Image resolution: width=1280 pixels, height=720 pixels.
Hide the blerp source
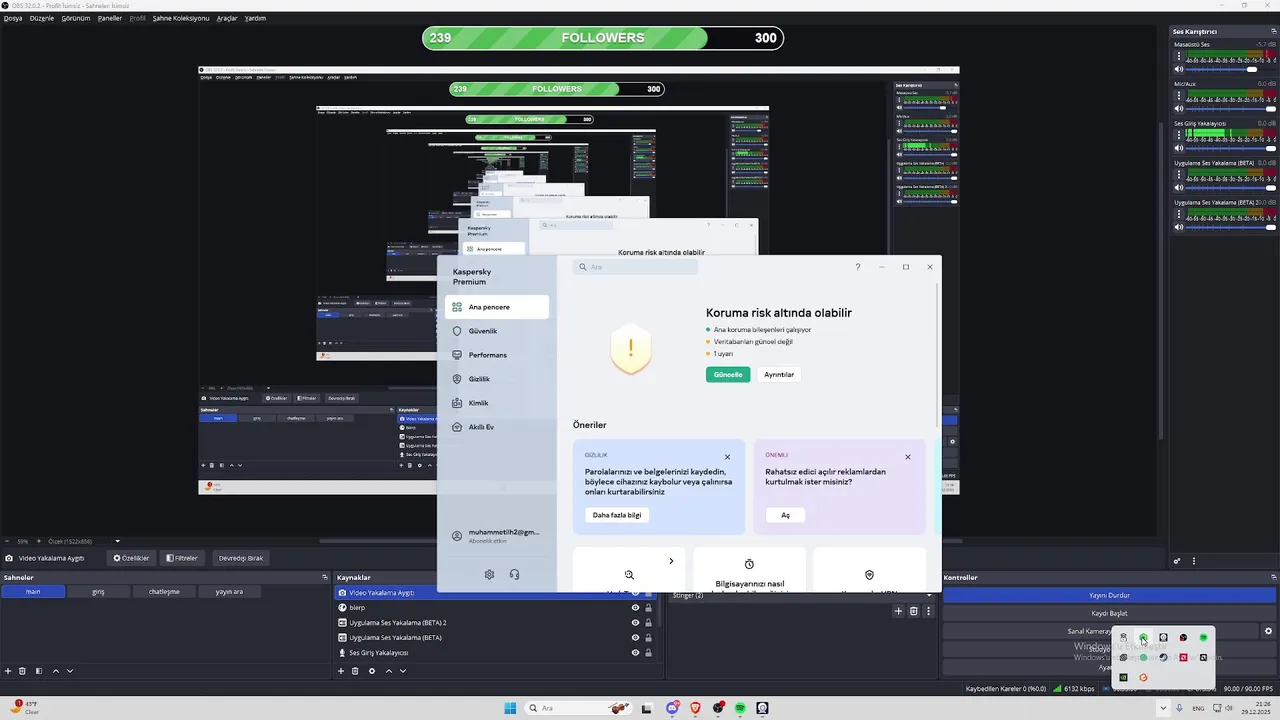pyautogui.click(x=635, y=607)
